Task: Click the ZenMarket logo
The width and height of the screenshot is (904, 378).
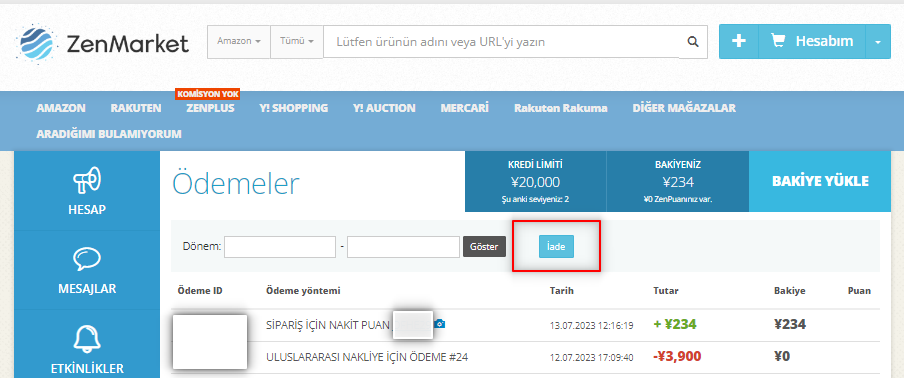Action: [x=103, y=43]
